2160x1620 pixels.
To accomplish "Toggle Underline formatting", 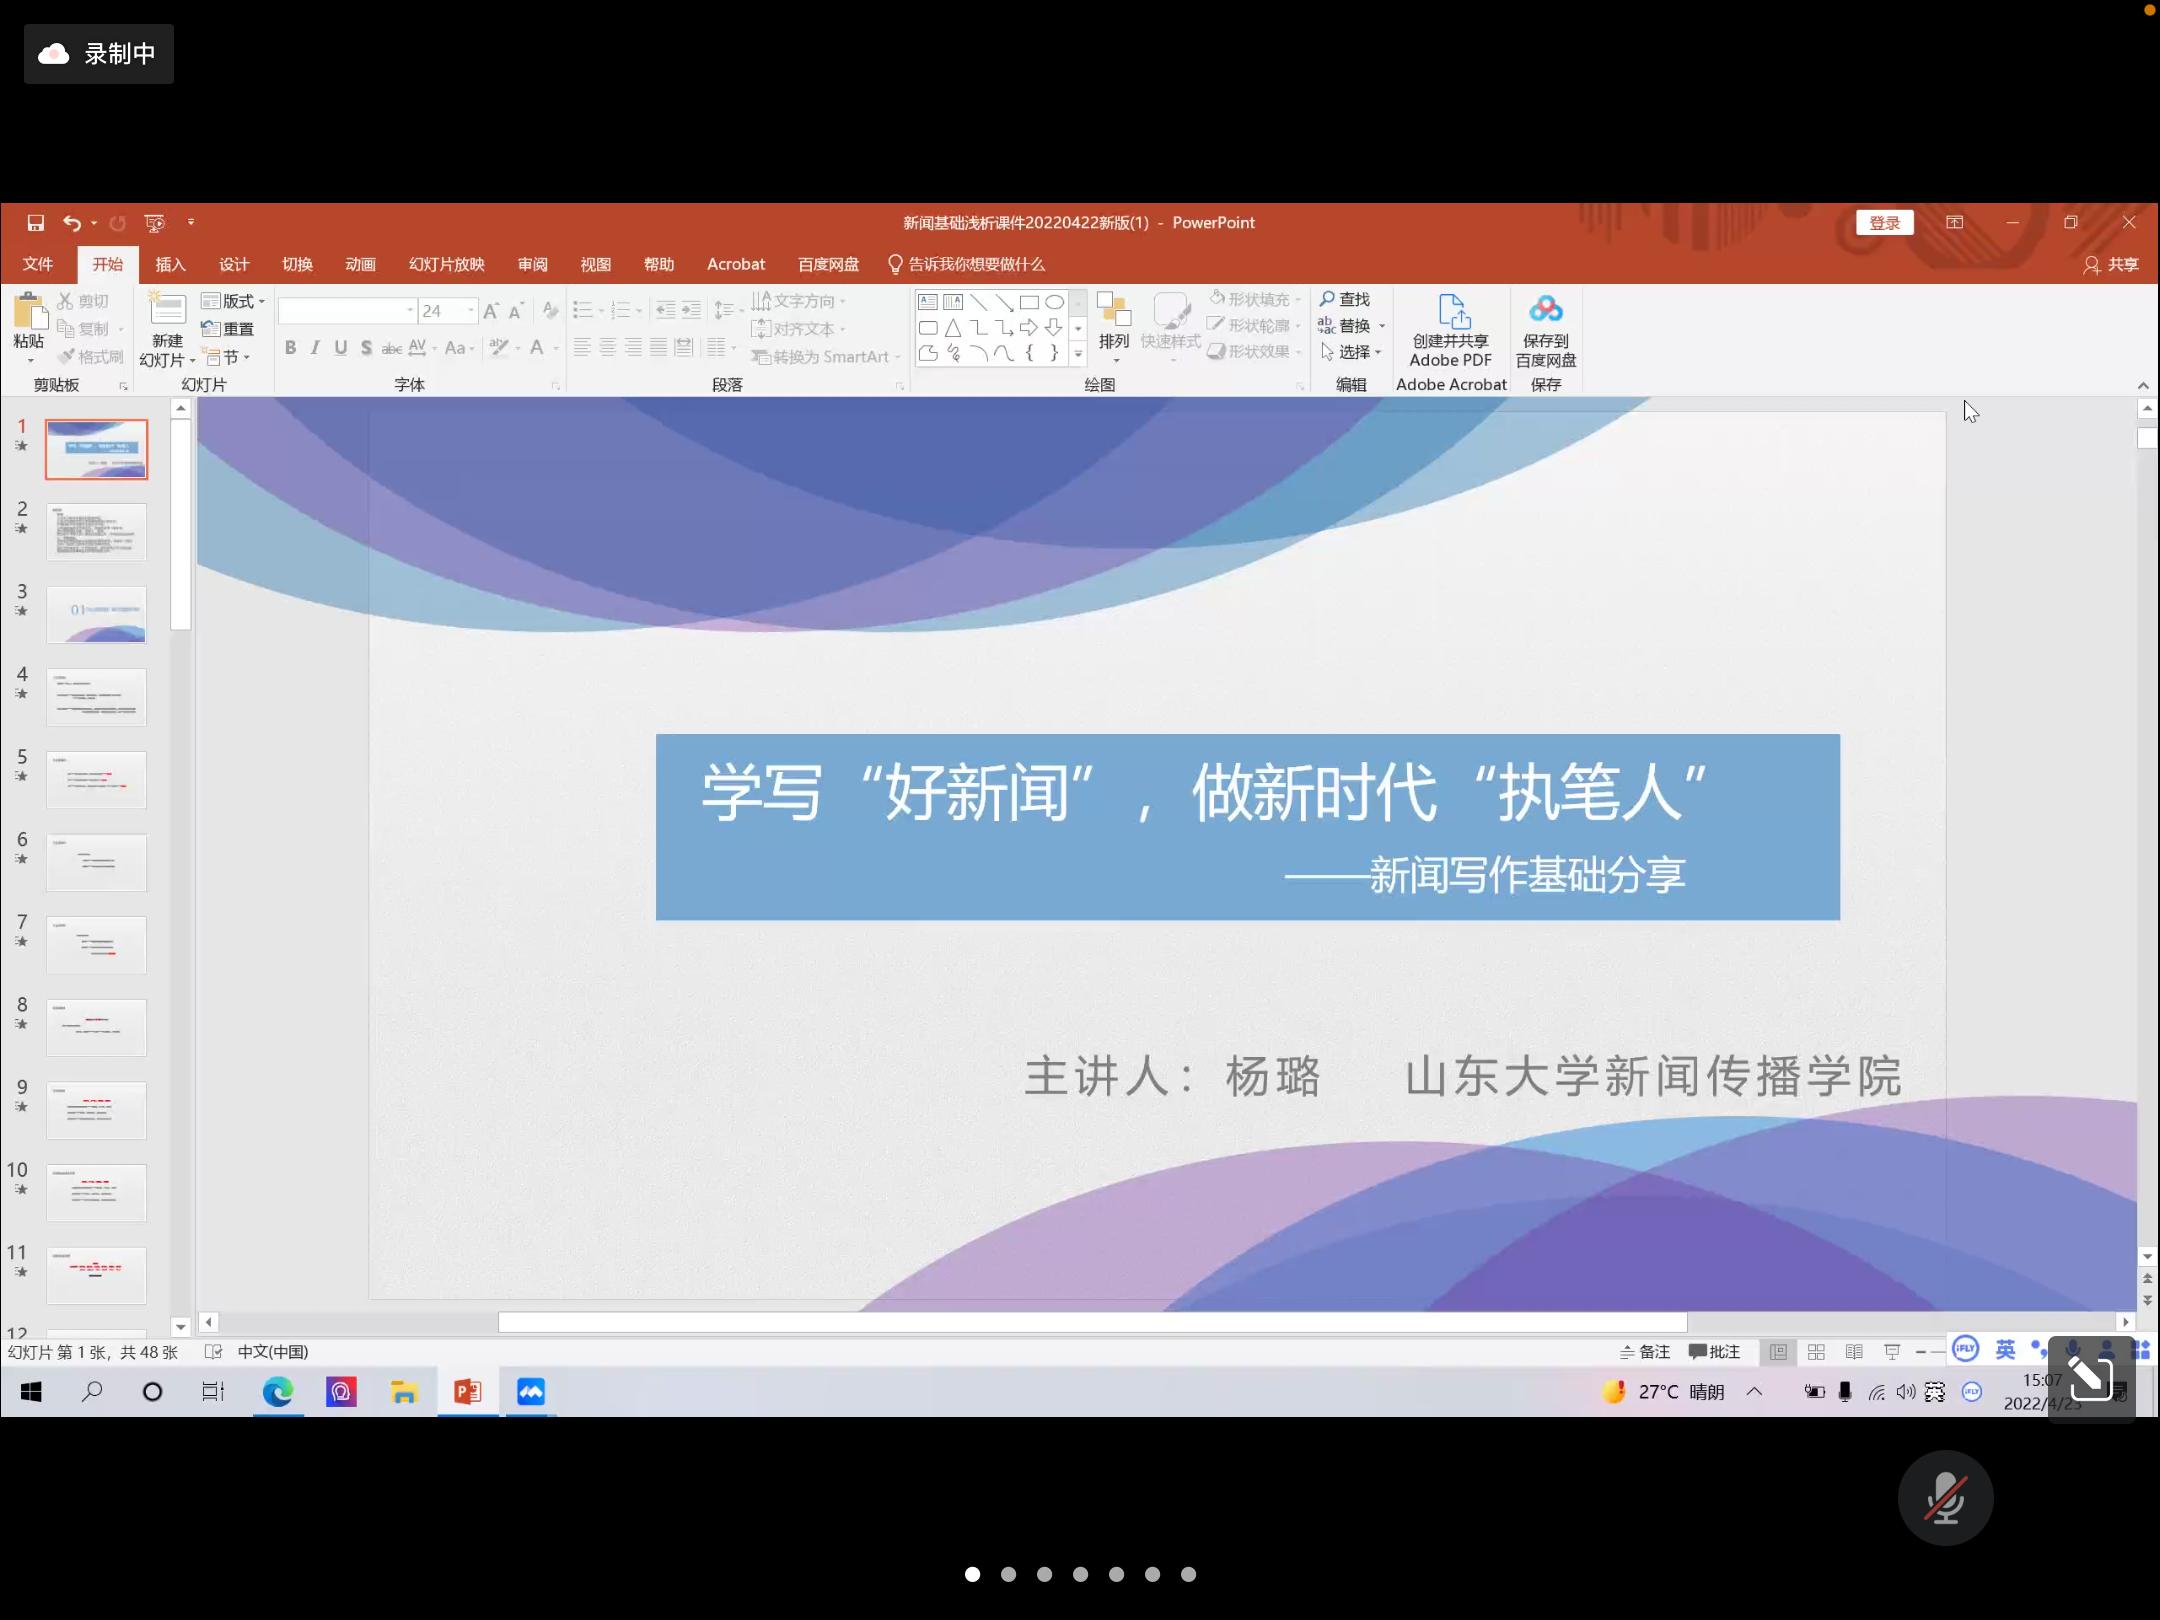I will click(340, 348).
